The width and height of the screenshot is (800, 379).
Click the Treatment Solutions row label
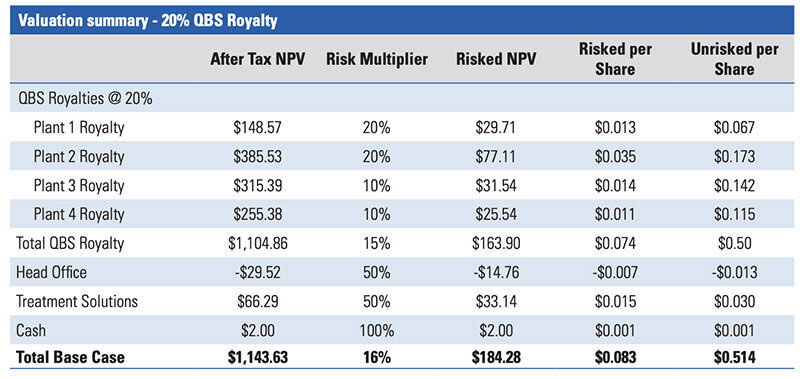point(77,301)
